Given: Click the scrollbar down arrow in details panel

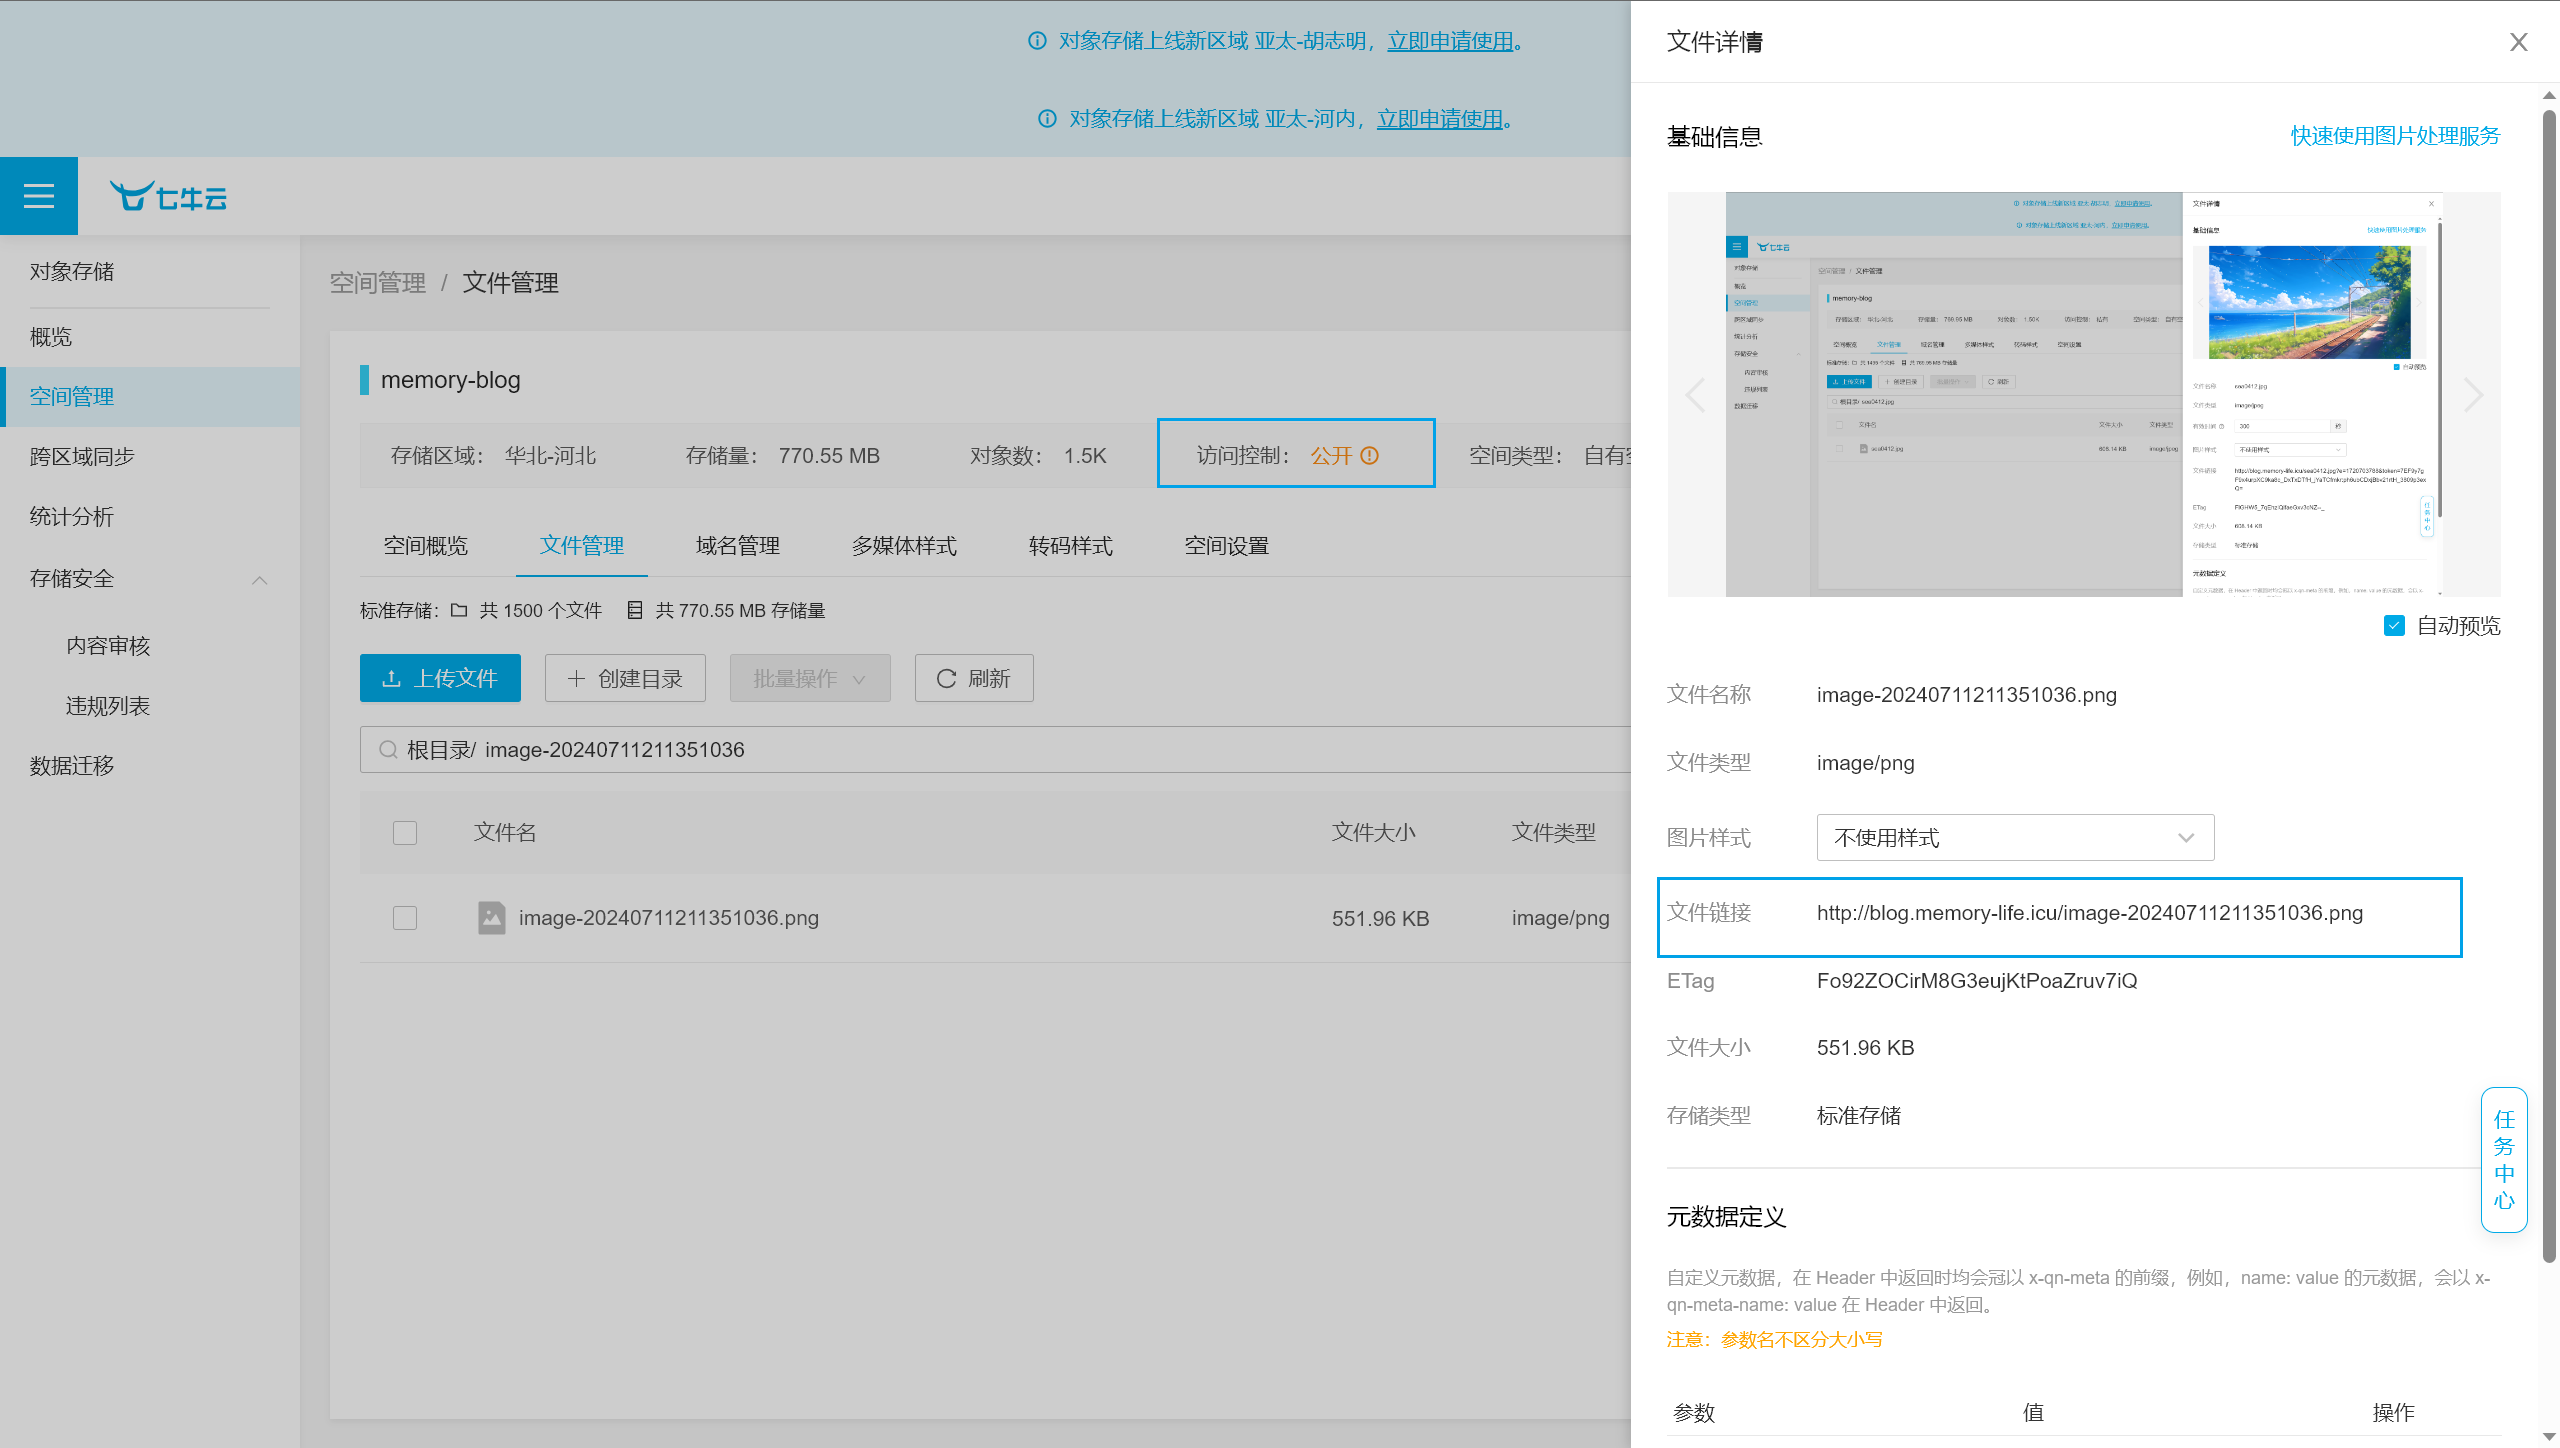Looking at the screenshot, I should 2549,1437.
